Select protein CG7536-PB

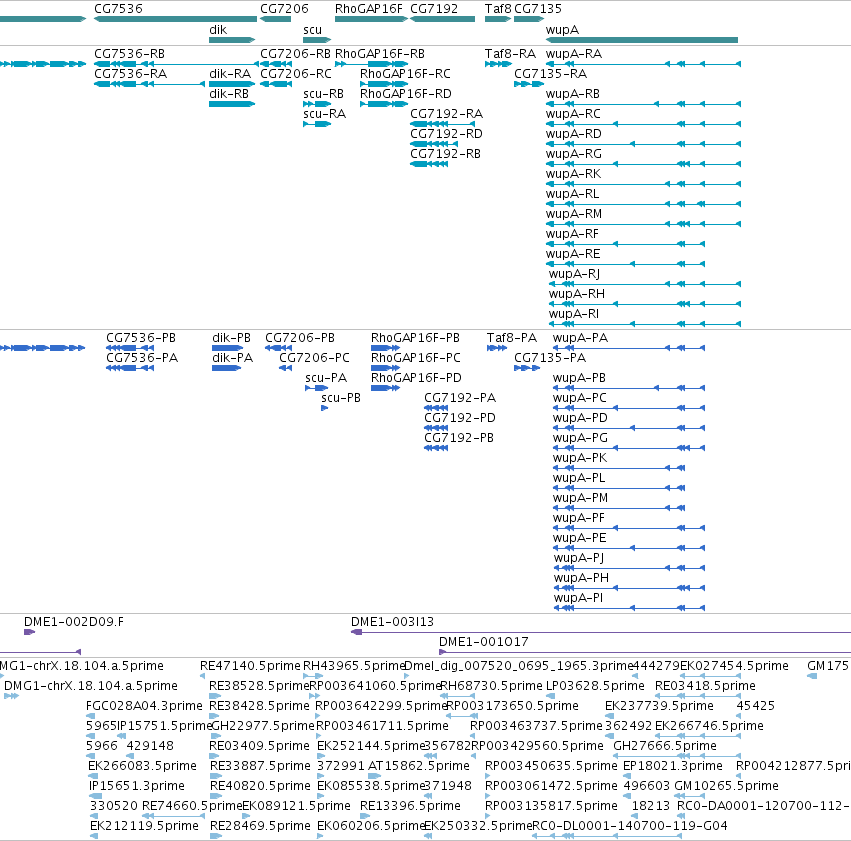tap(141, 337)
